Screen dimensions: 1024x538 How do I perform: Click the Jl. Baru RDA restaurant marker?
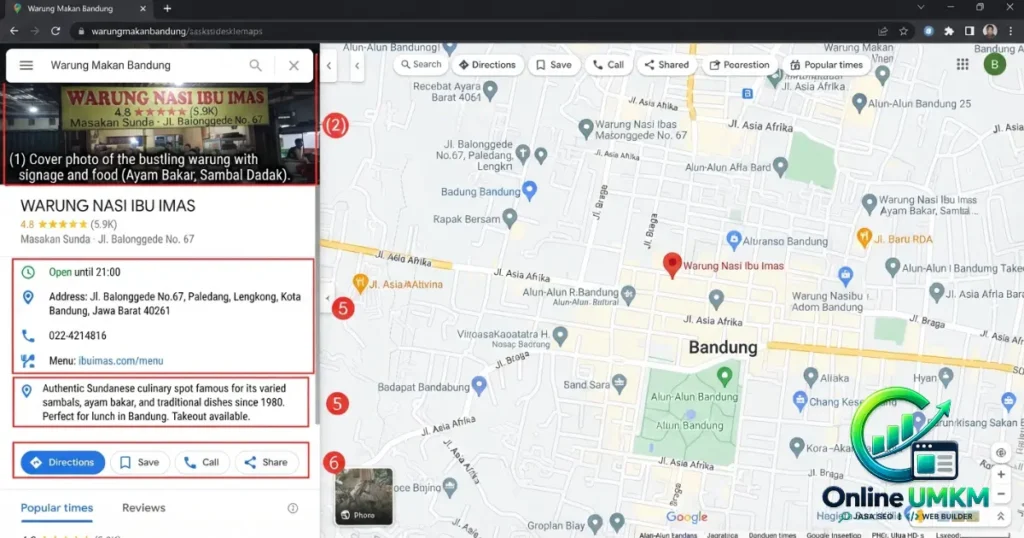pyautogui.click(x=864, y=237)
